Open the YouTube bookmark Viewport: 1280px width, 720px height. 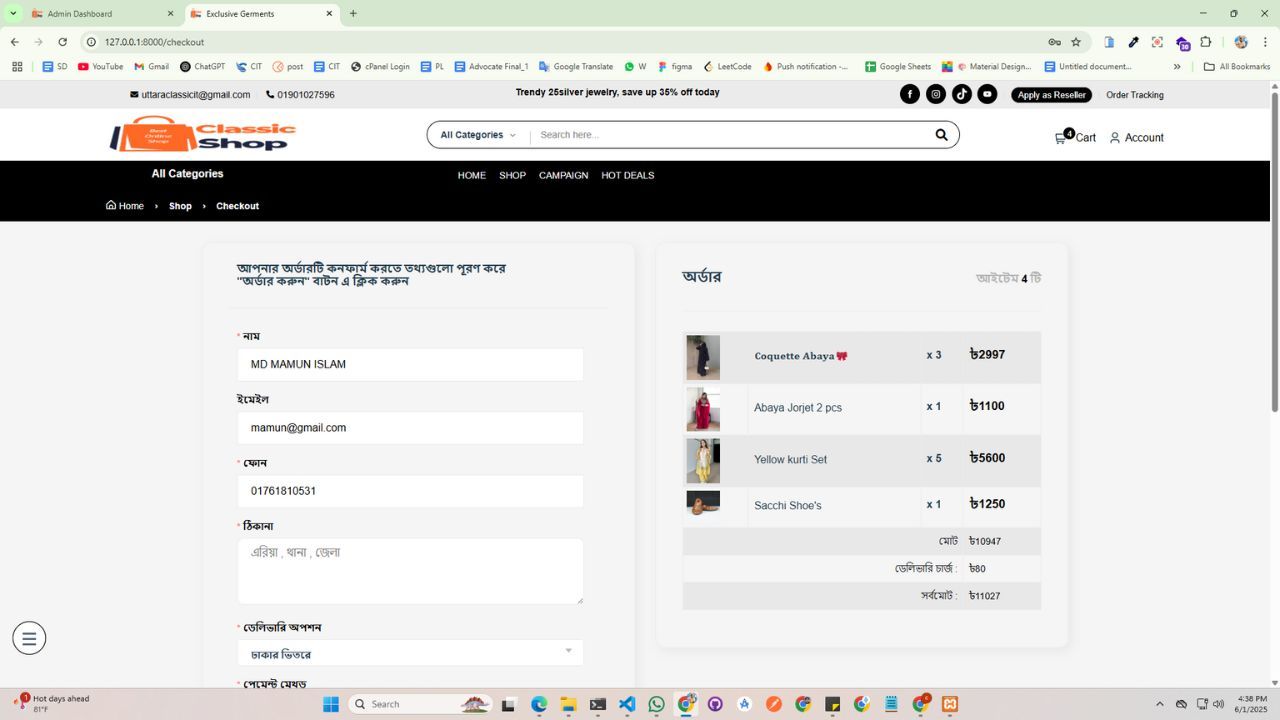[100, 67]
